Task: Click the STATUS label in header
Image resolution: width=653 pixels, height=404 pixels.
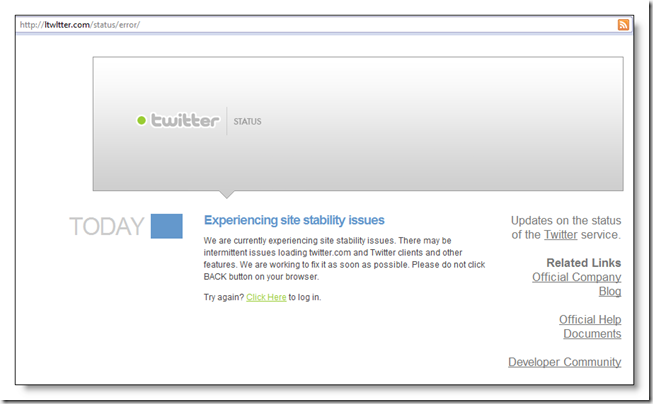Action: point(247,122)
